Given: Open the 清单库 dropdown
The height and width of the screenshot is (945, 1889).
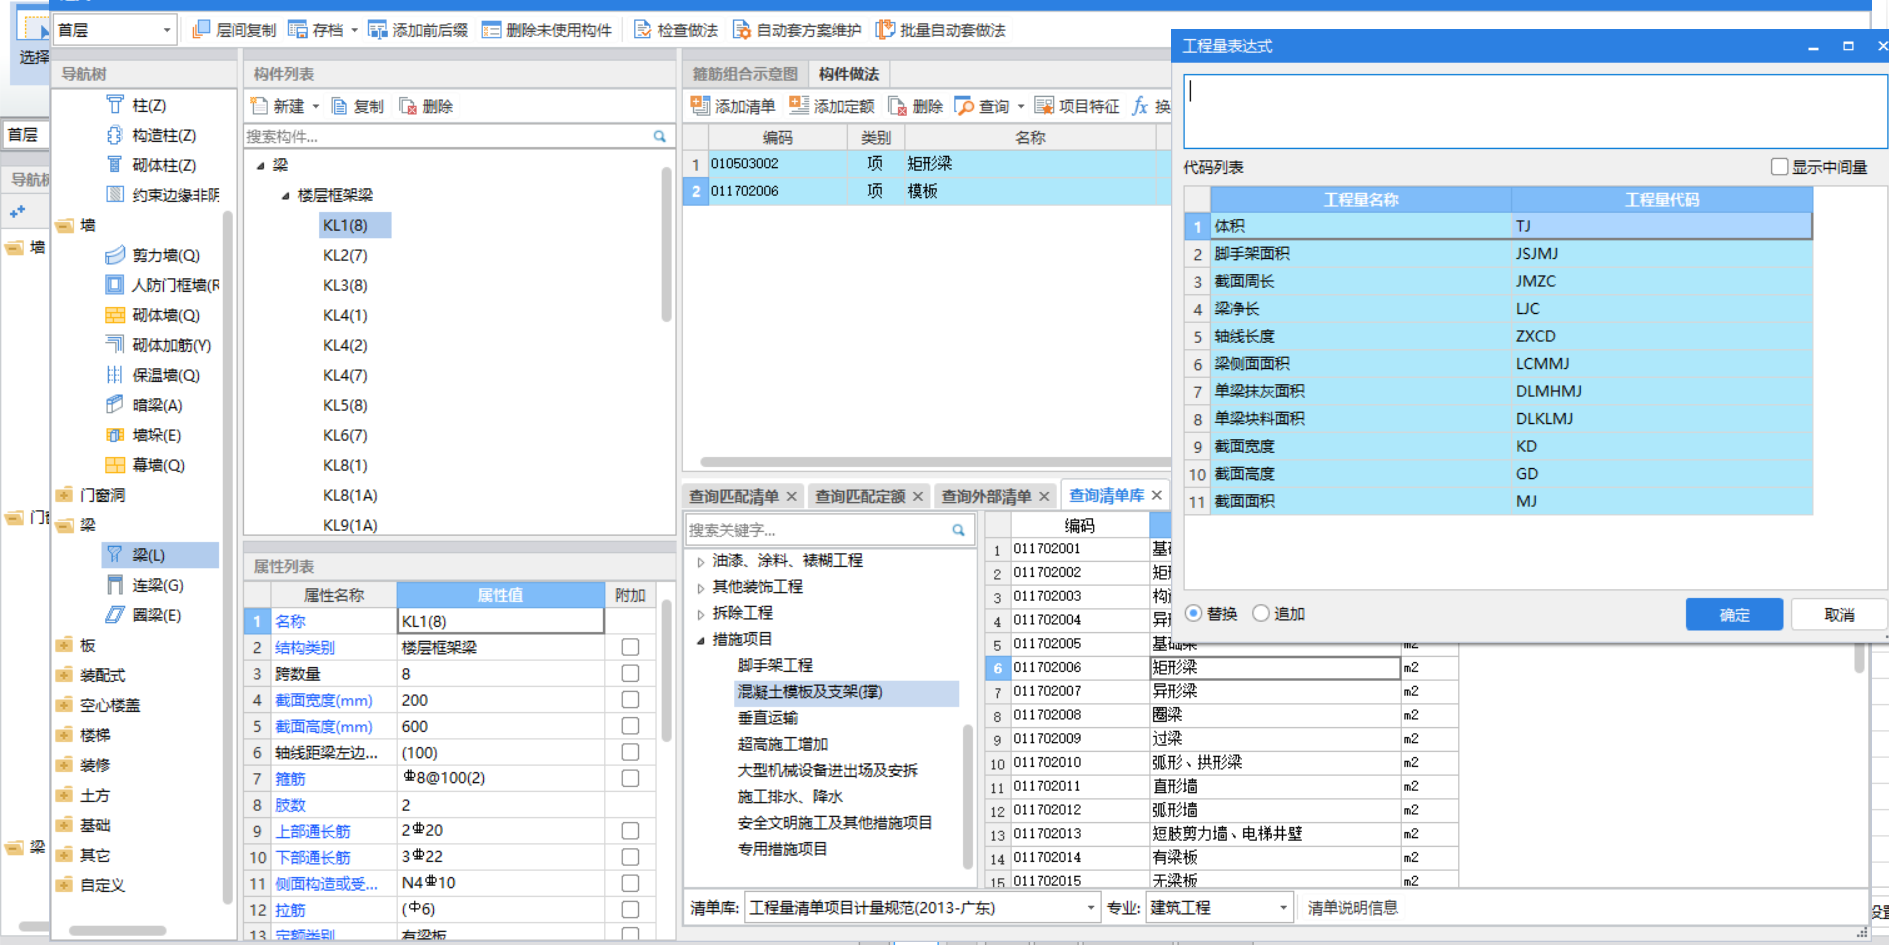Looking at the screenshot, I should tap(1090, 908).
